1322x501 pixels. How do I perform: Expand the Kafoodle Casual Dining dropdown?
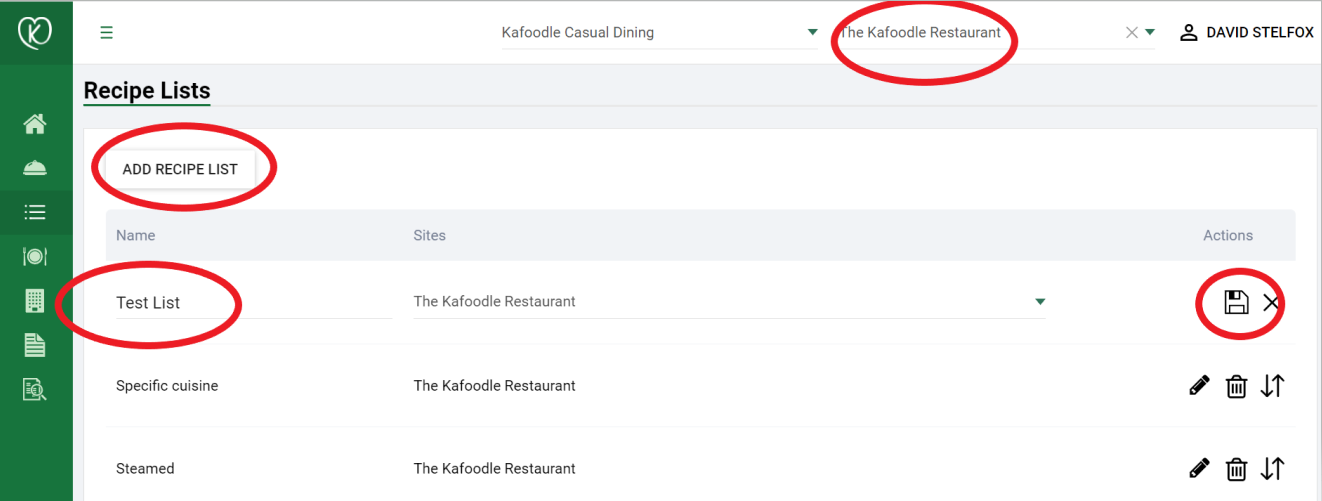coord(812,33)
